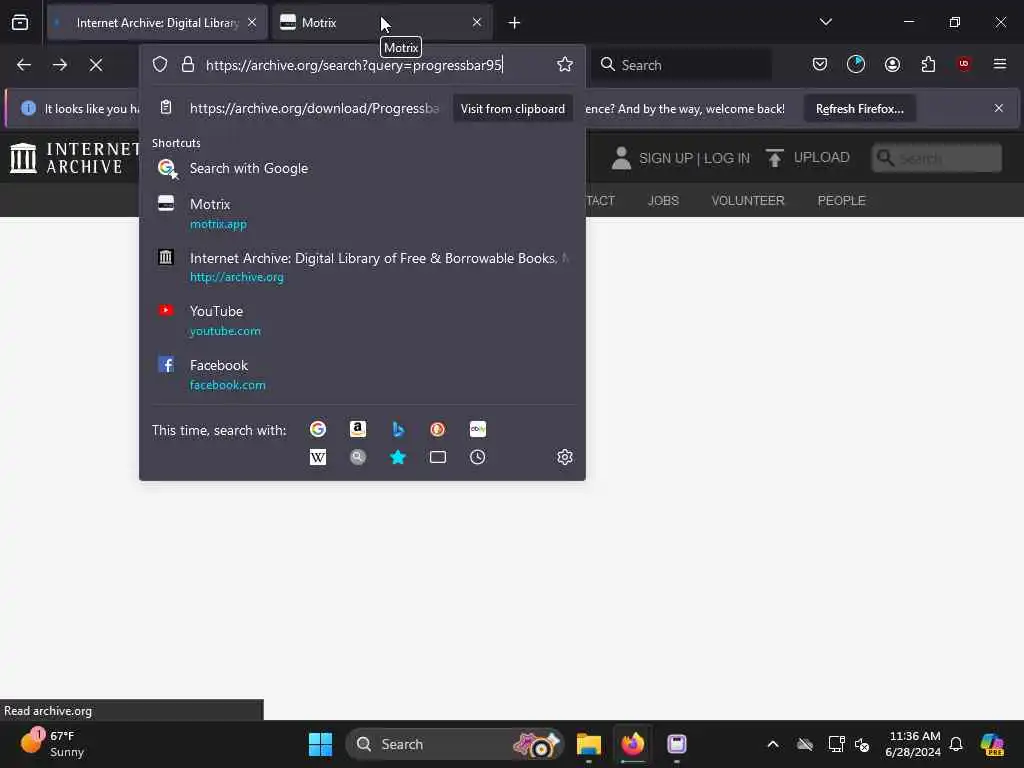Close the Internet Archive tab
This screenshot has height=768, width=1024.
(x=252, y=23)
